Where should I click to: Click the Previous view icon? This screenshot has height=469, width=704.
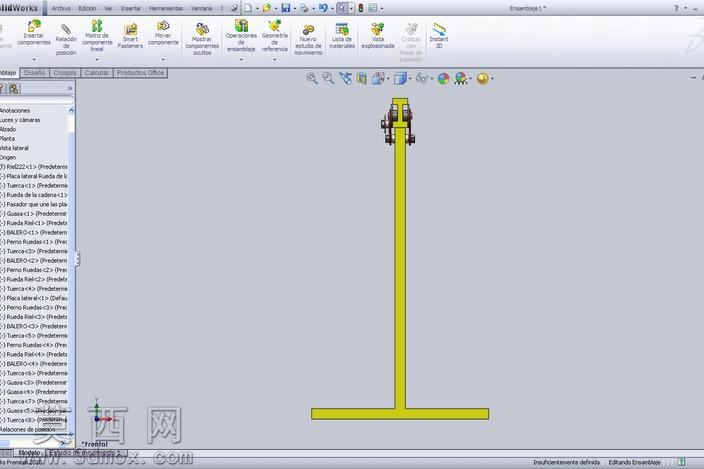click(345, 79)
